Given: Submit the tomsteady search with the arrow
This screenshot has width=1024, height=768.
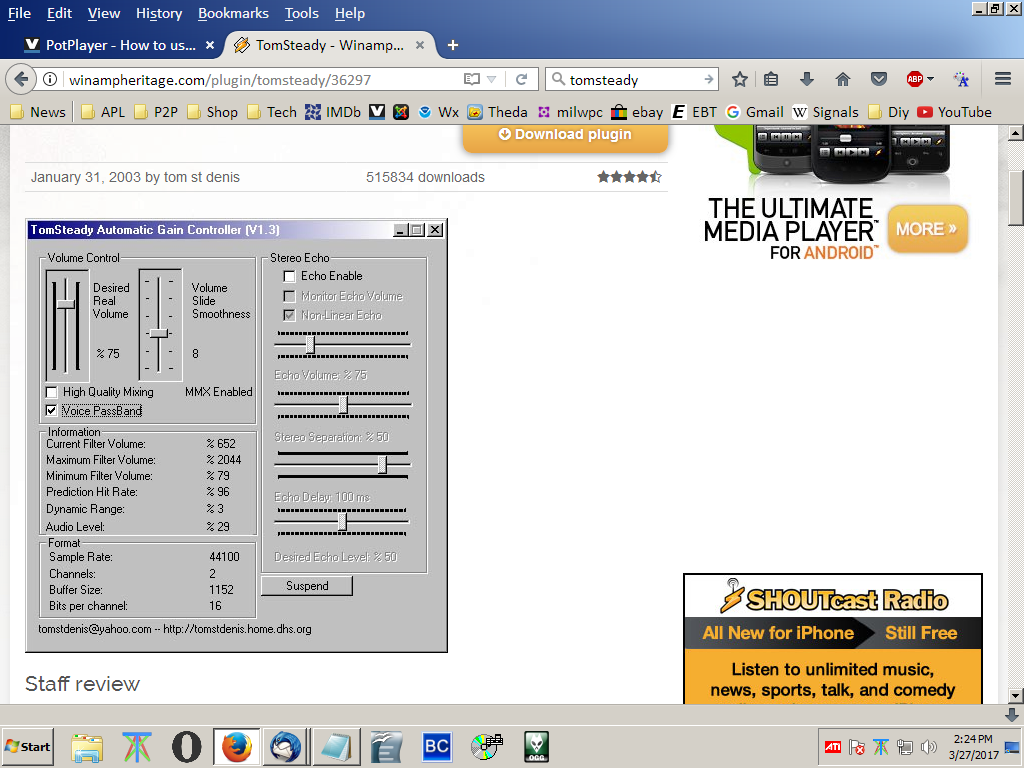Looking at the screenshot, I should coord(709,80).
